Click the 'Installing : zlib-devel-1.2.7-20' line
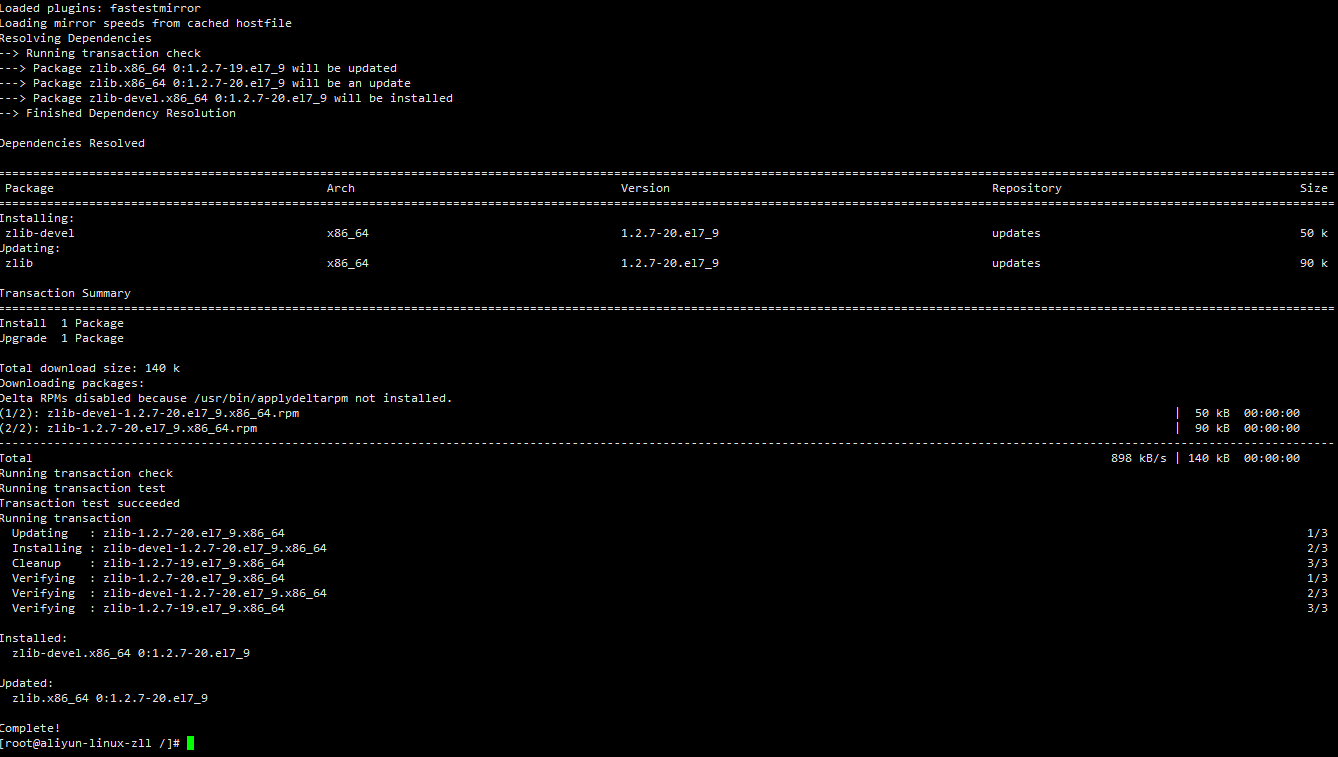1338x757 pixels. [169, 548]
